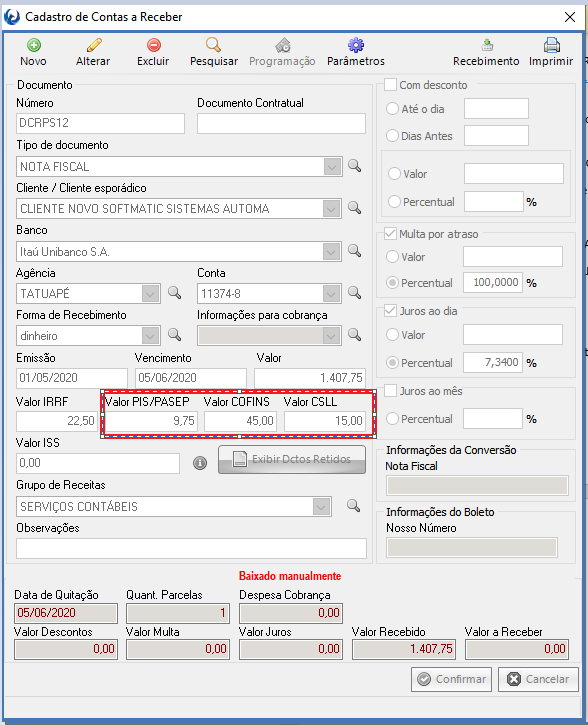Click the Recebimento toolbar icon
Image resolution: width=588 pixels, height=725 pixels.
(487, 45)
